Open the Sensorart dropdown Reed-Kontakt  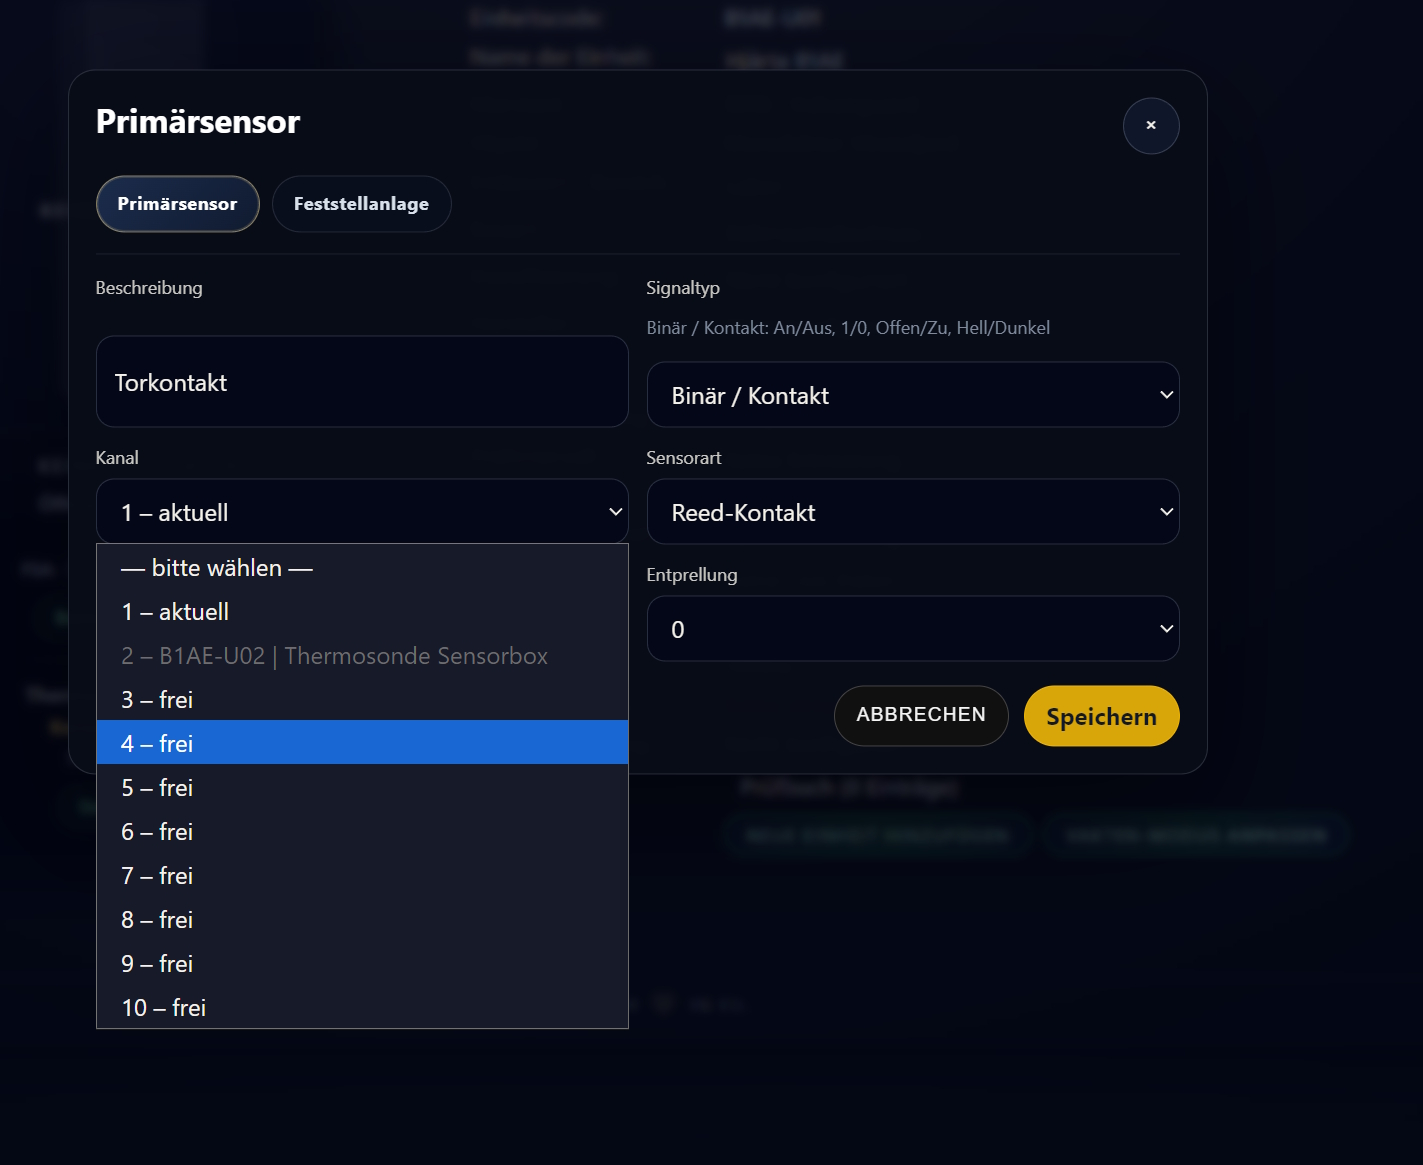(913, 512)
